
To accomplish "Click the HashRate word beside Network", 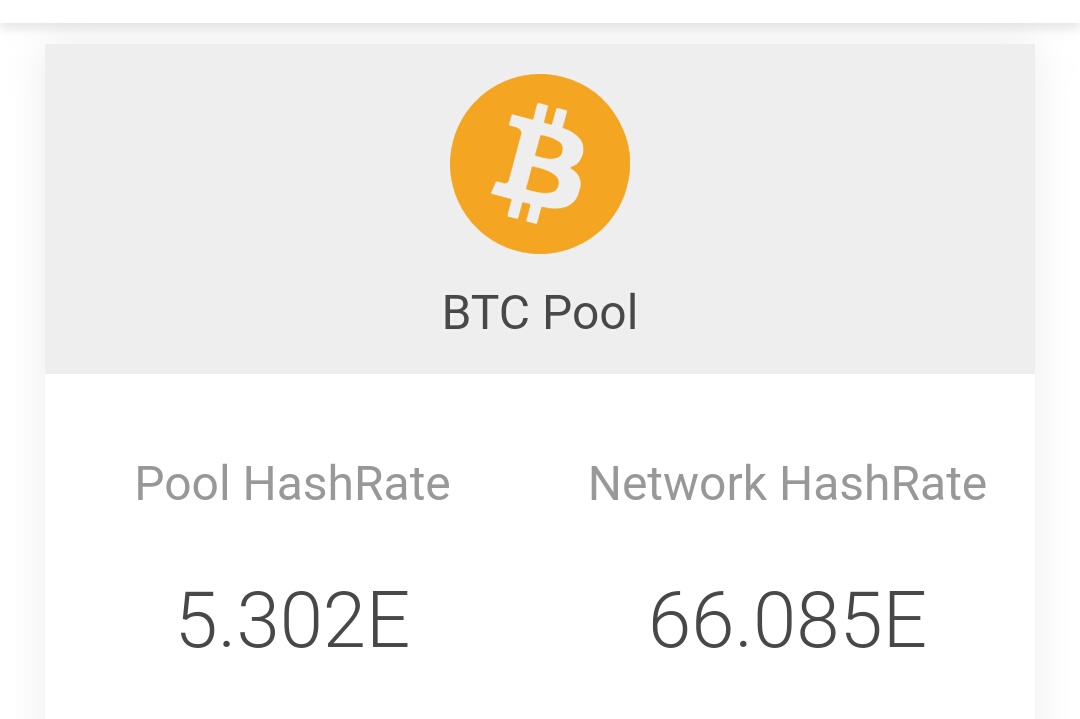I will pos(883,483).
